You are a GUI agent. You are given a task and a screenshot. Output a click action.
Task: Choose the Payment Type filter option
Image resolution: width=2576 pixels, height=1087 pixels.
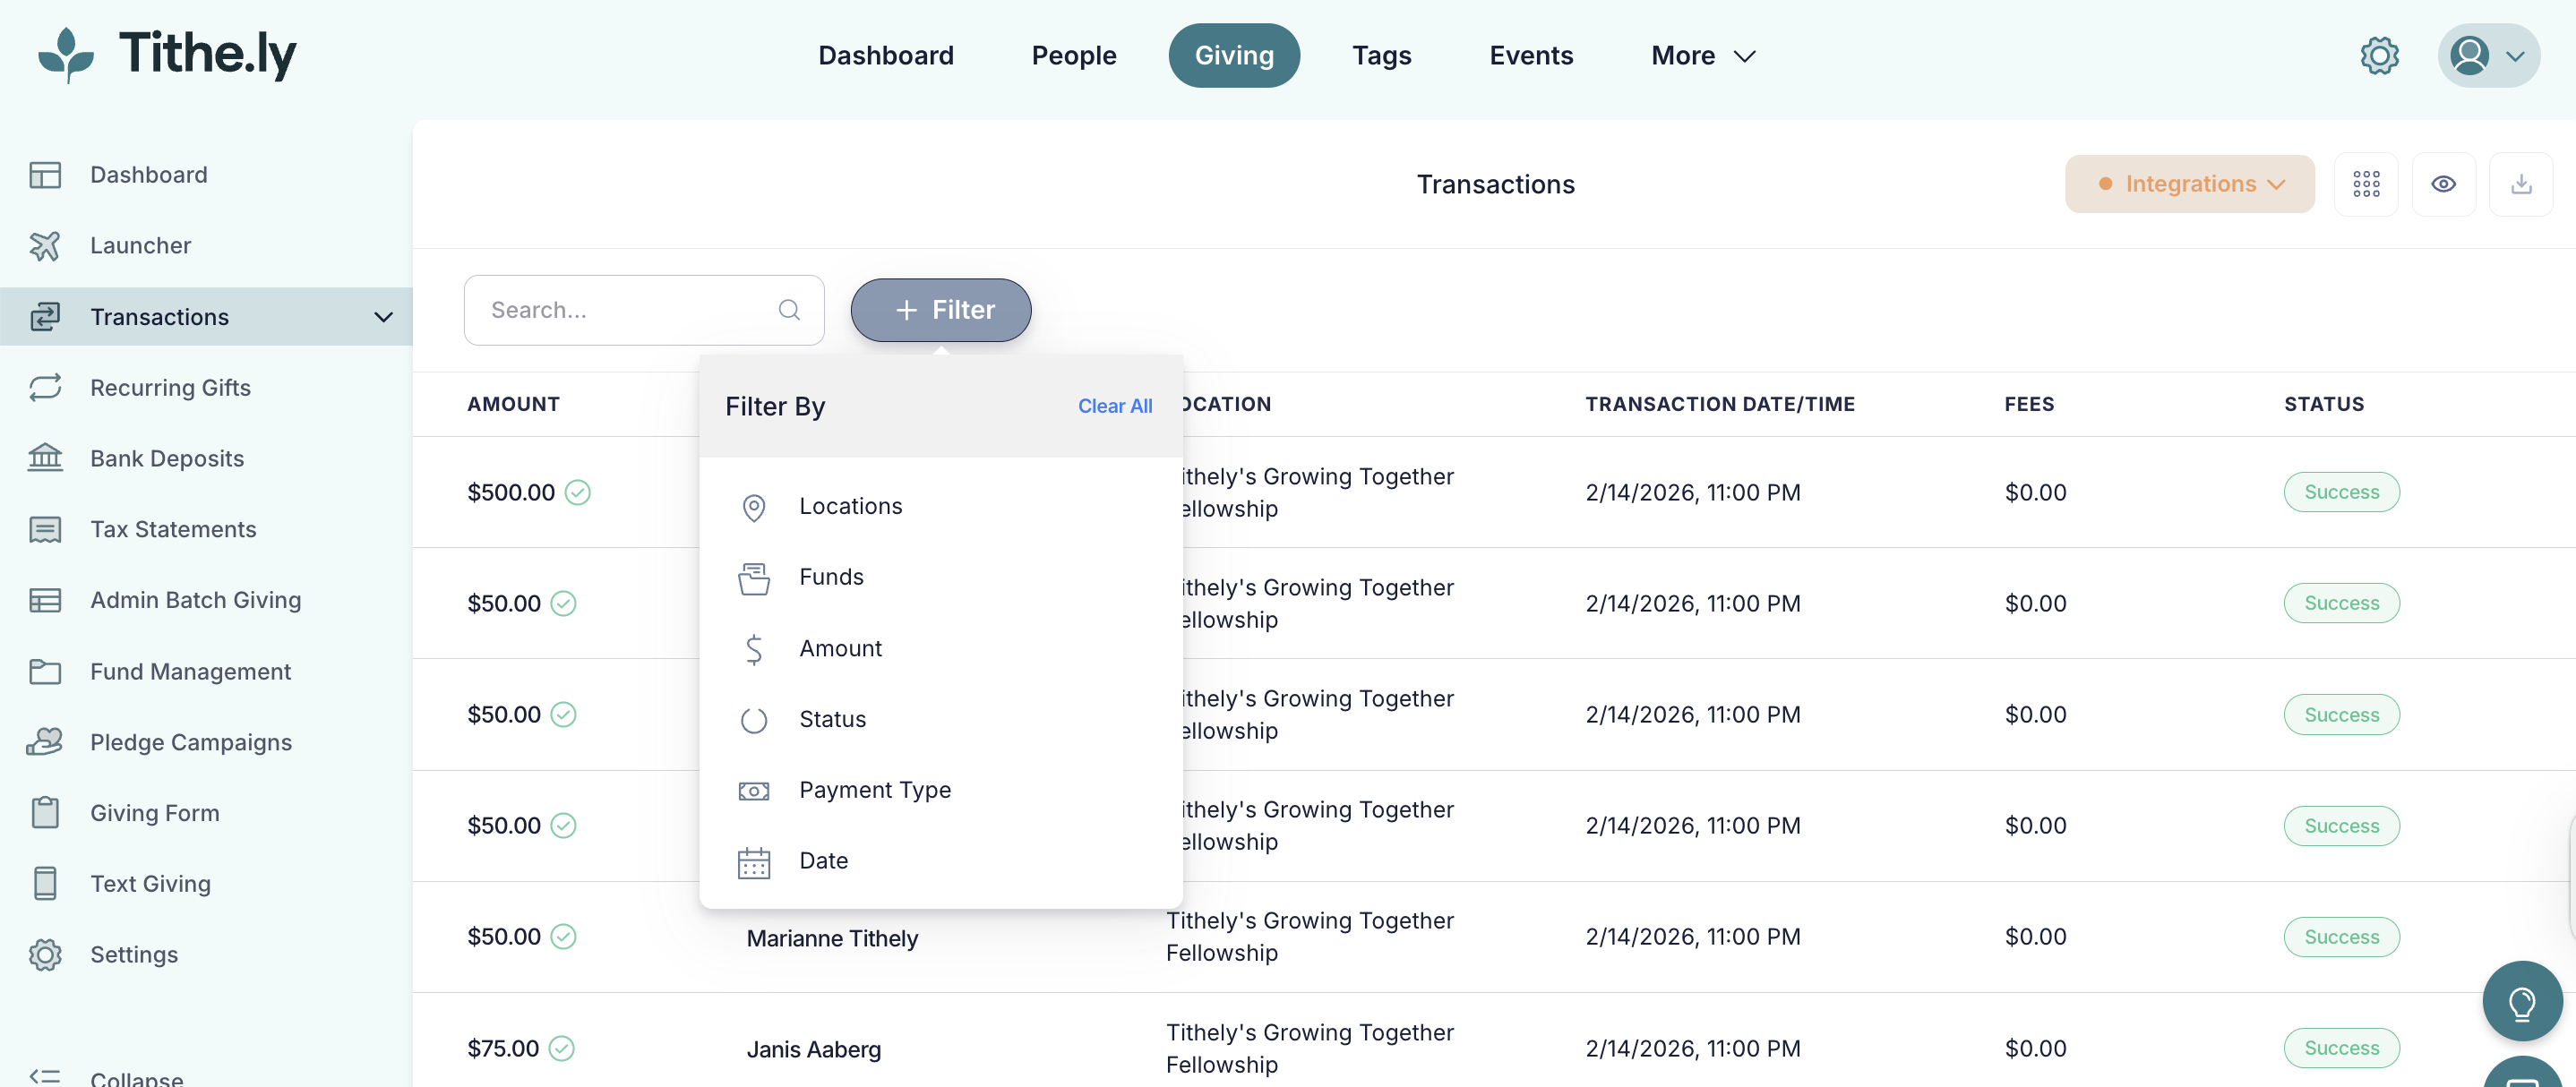941,790
